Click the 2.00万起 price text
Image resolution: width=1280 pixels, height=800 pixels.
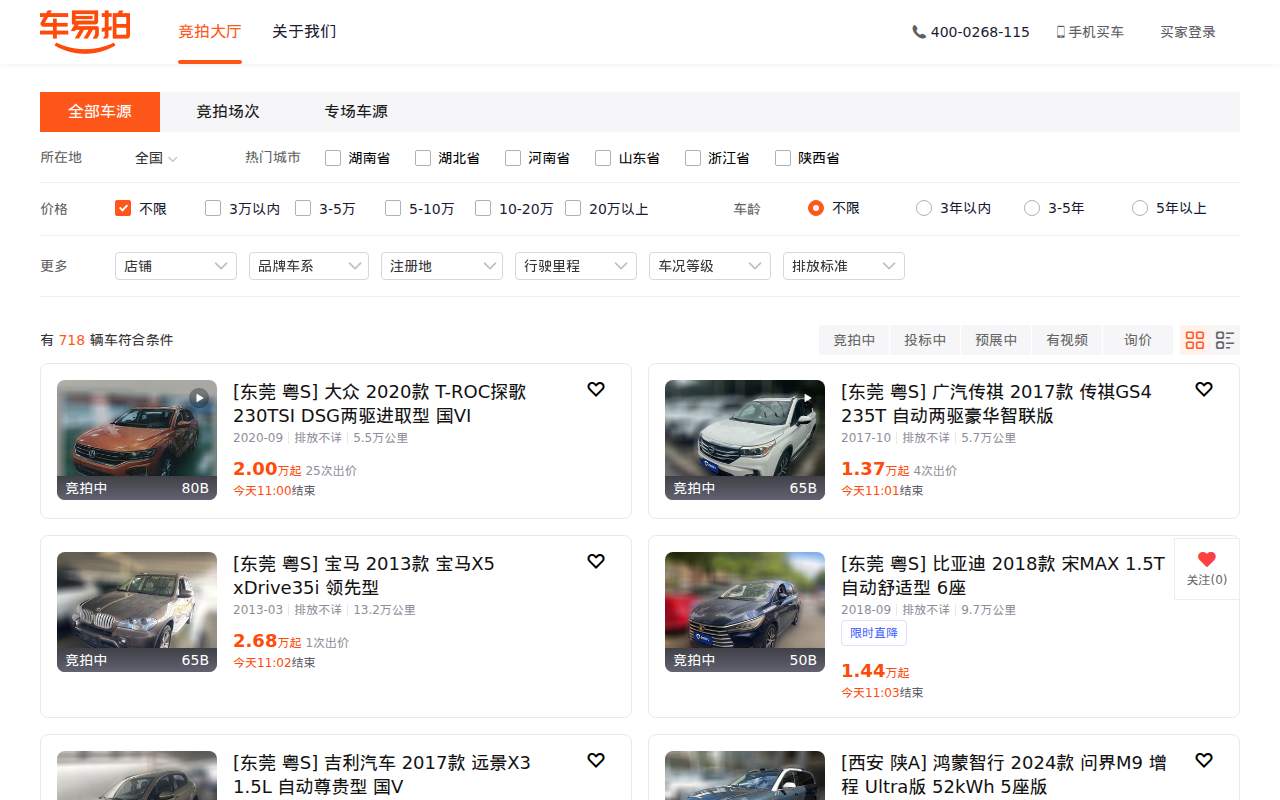(267, 469)
